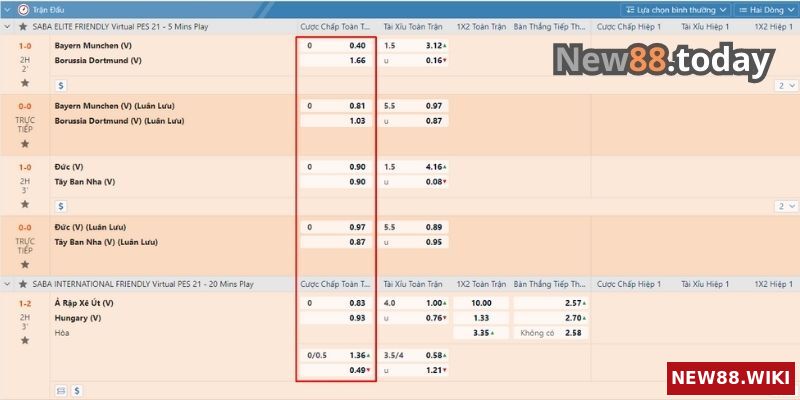Click the dollar icon under Bayern Munchen match
800x400 pixels.
pos(61,85)
